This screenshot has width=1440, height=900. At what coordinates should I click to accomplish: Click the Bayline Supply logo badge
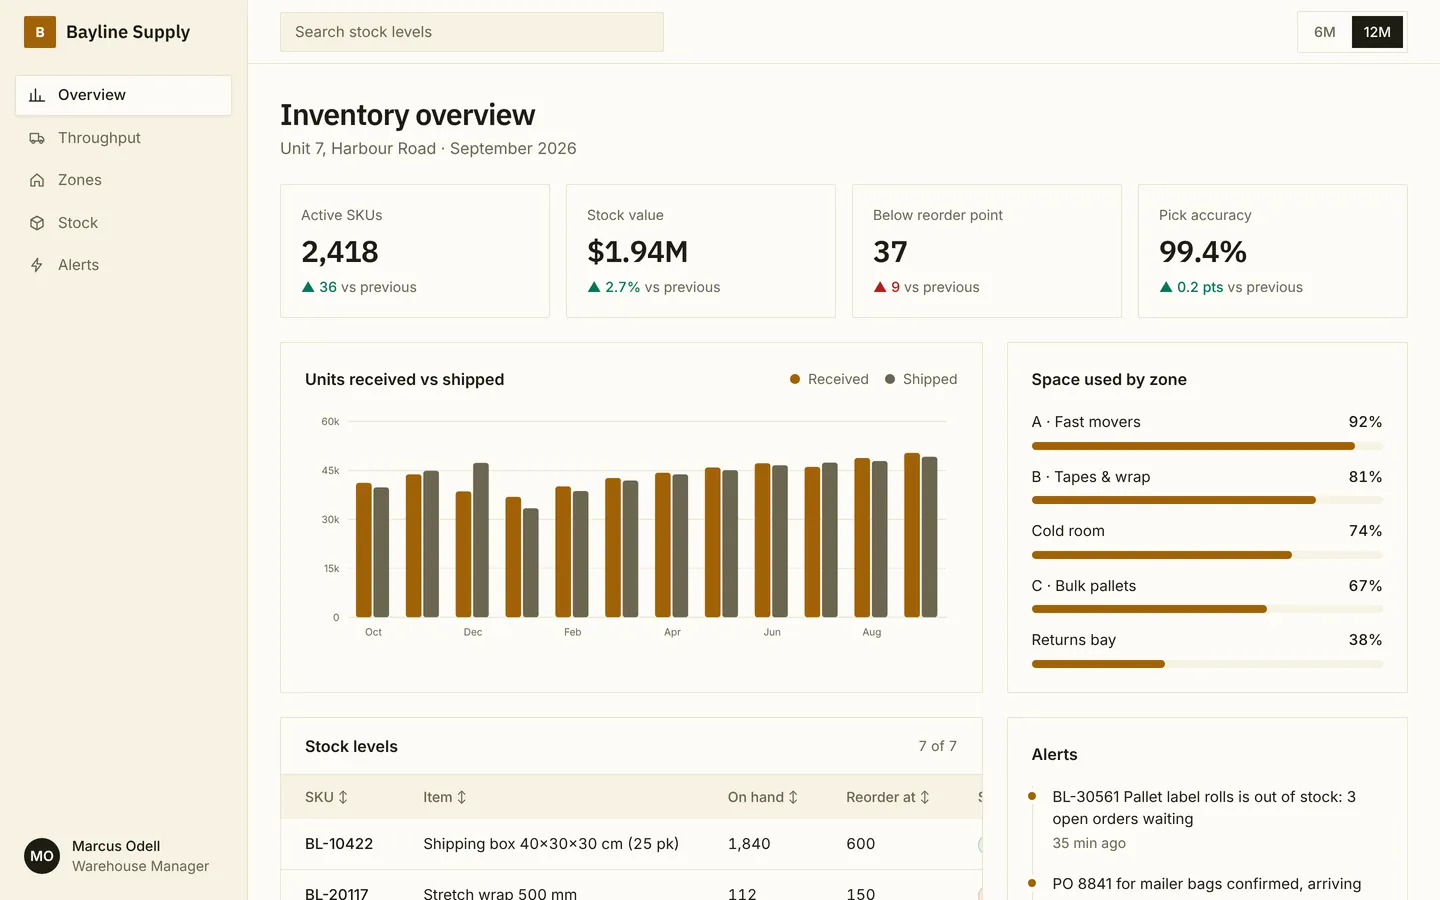[x=40, y=32]
